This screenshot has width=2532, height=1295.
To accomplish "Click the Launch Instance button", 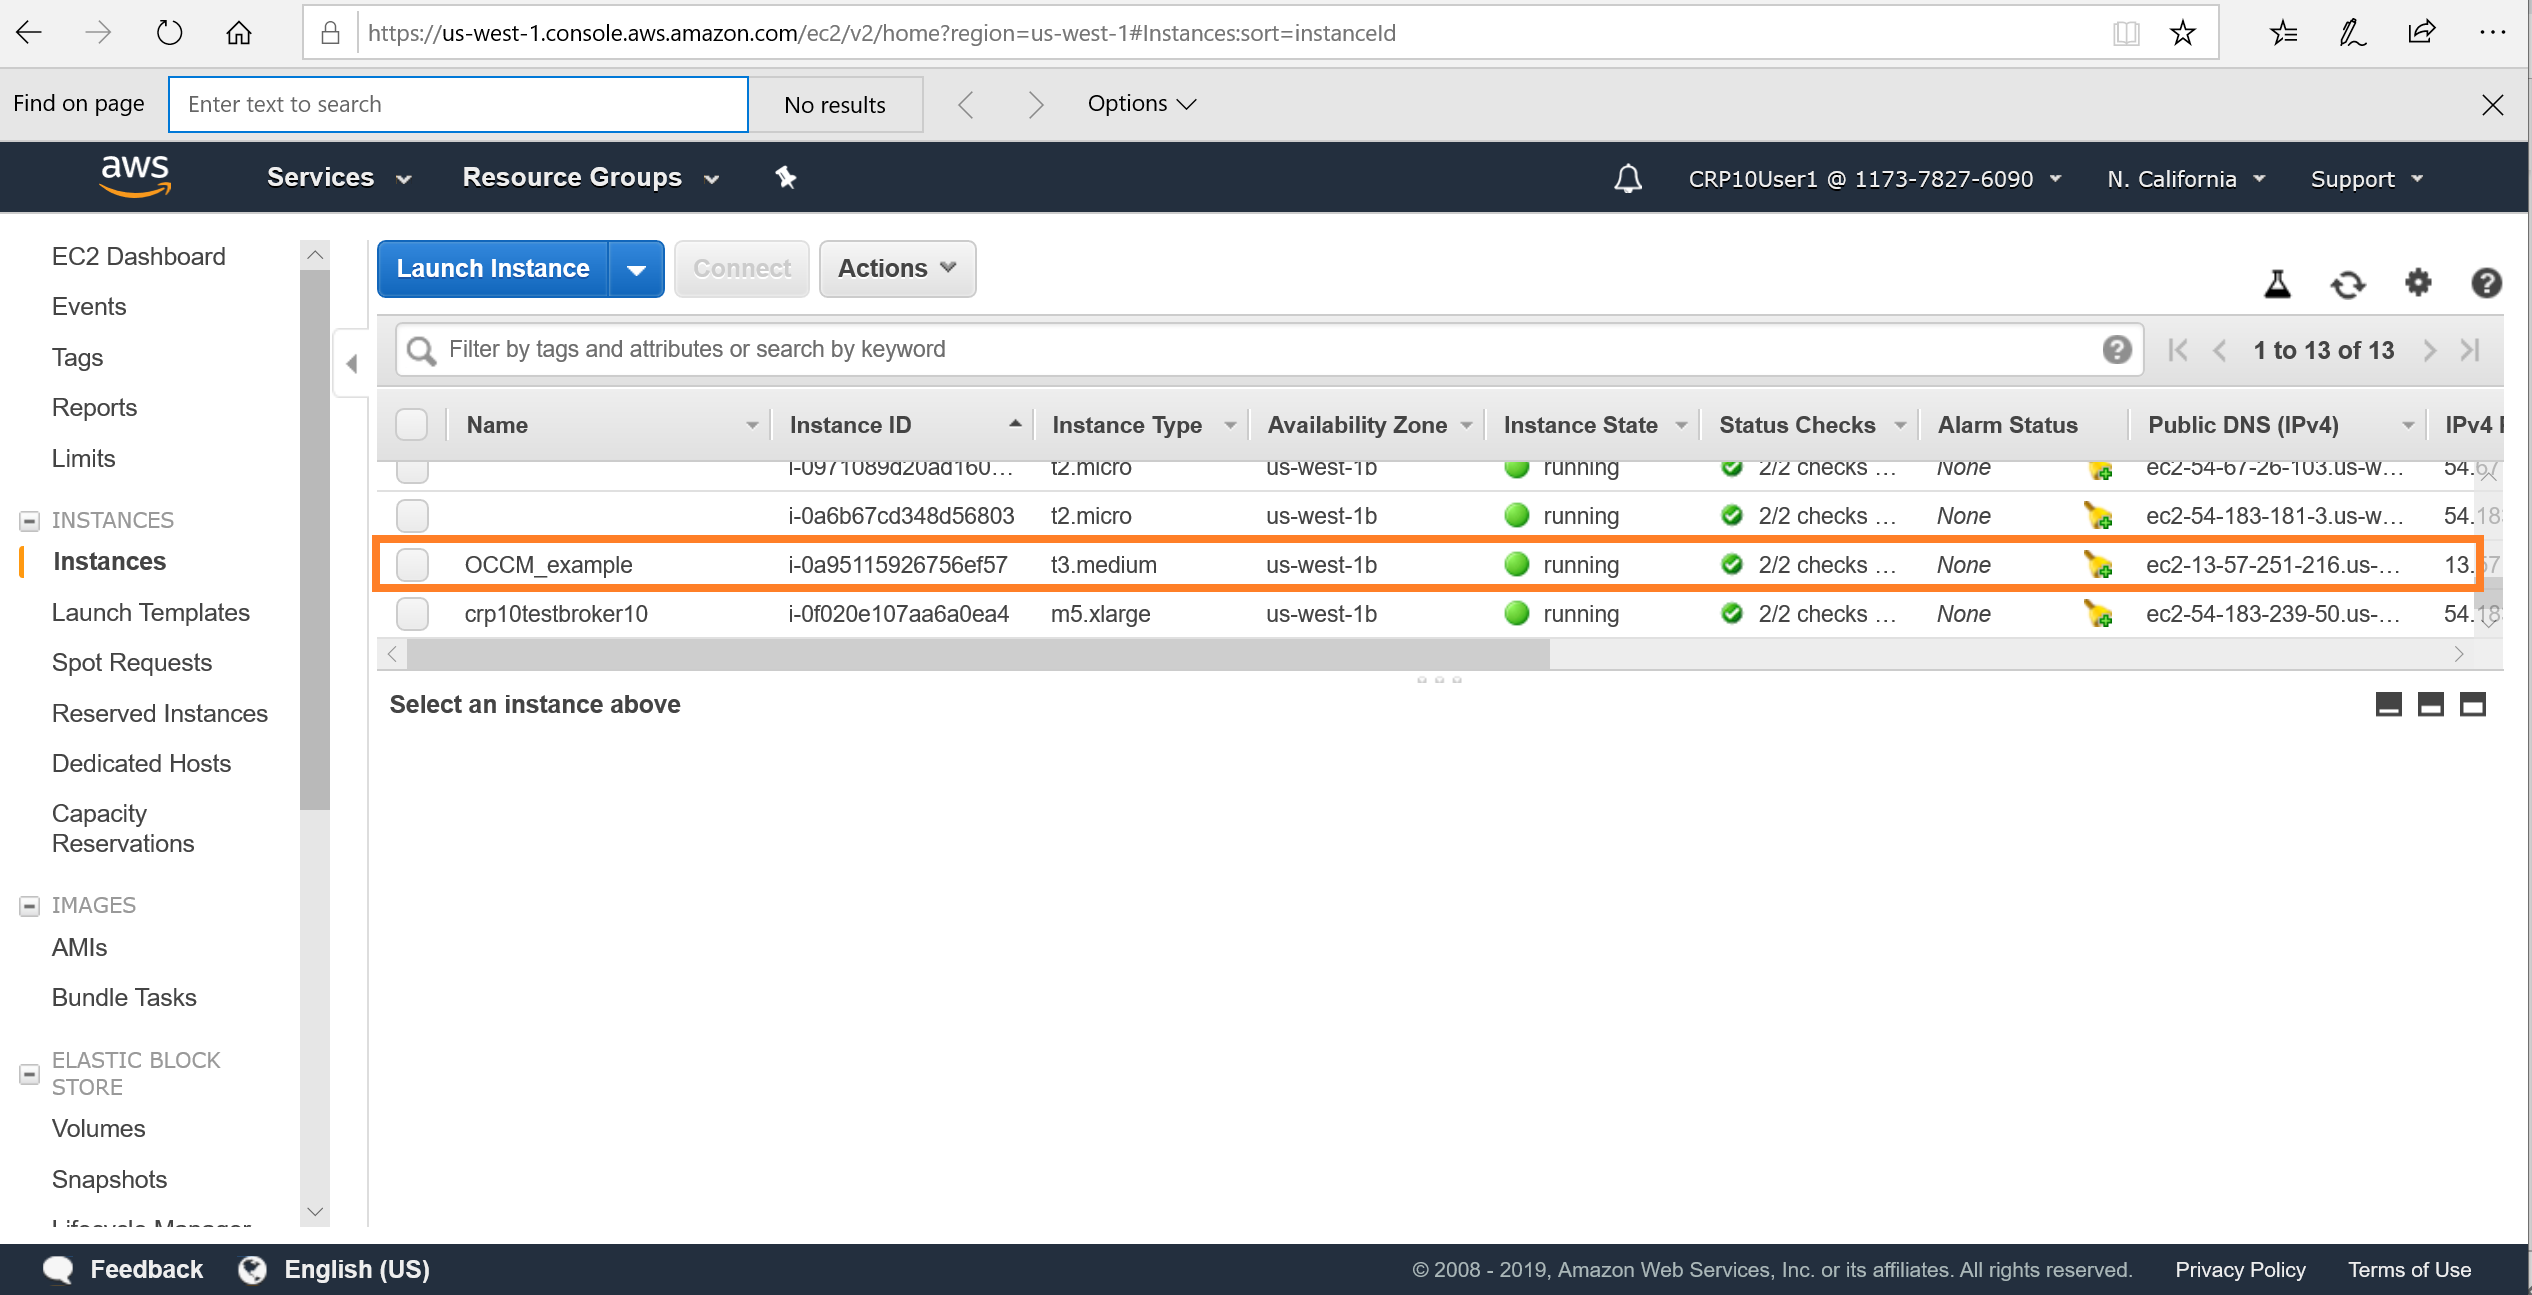I will pos(491,268).
